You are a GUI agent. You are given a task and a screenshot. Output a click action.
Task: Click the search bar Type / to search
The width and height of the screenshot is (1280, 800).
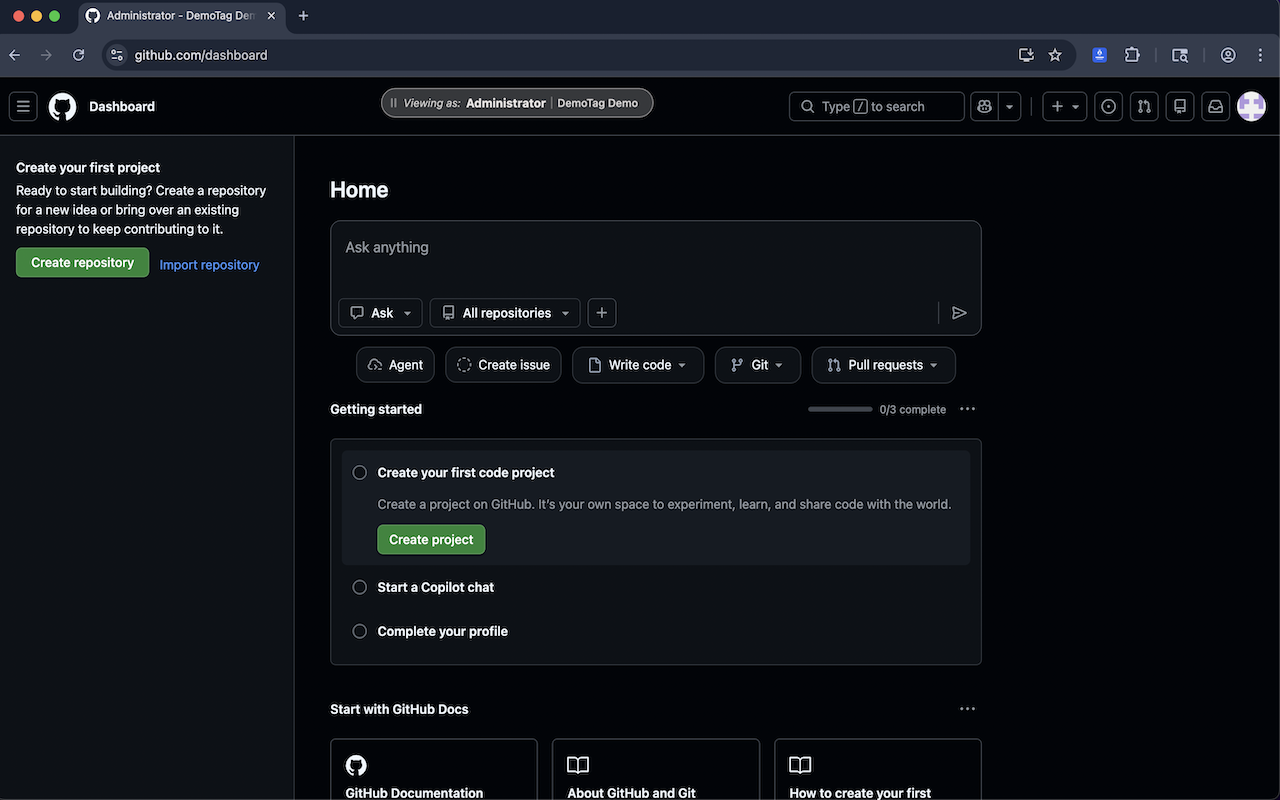[877, 106]
